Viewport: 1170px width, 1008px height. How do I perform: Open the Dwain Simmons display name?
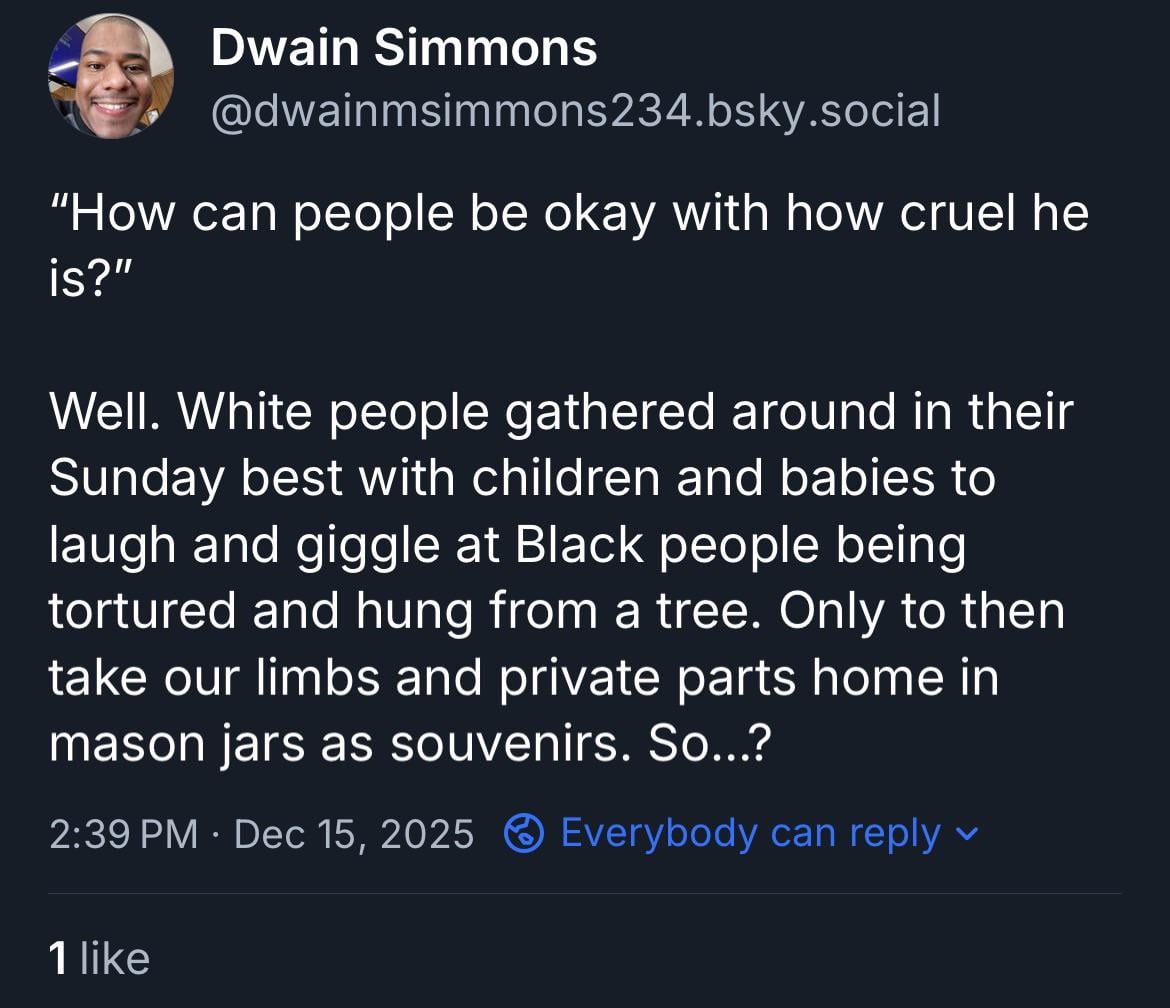pyautogui.click(x=404, y=48)
